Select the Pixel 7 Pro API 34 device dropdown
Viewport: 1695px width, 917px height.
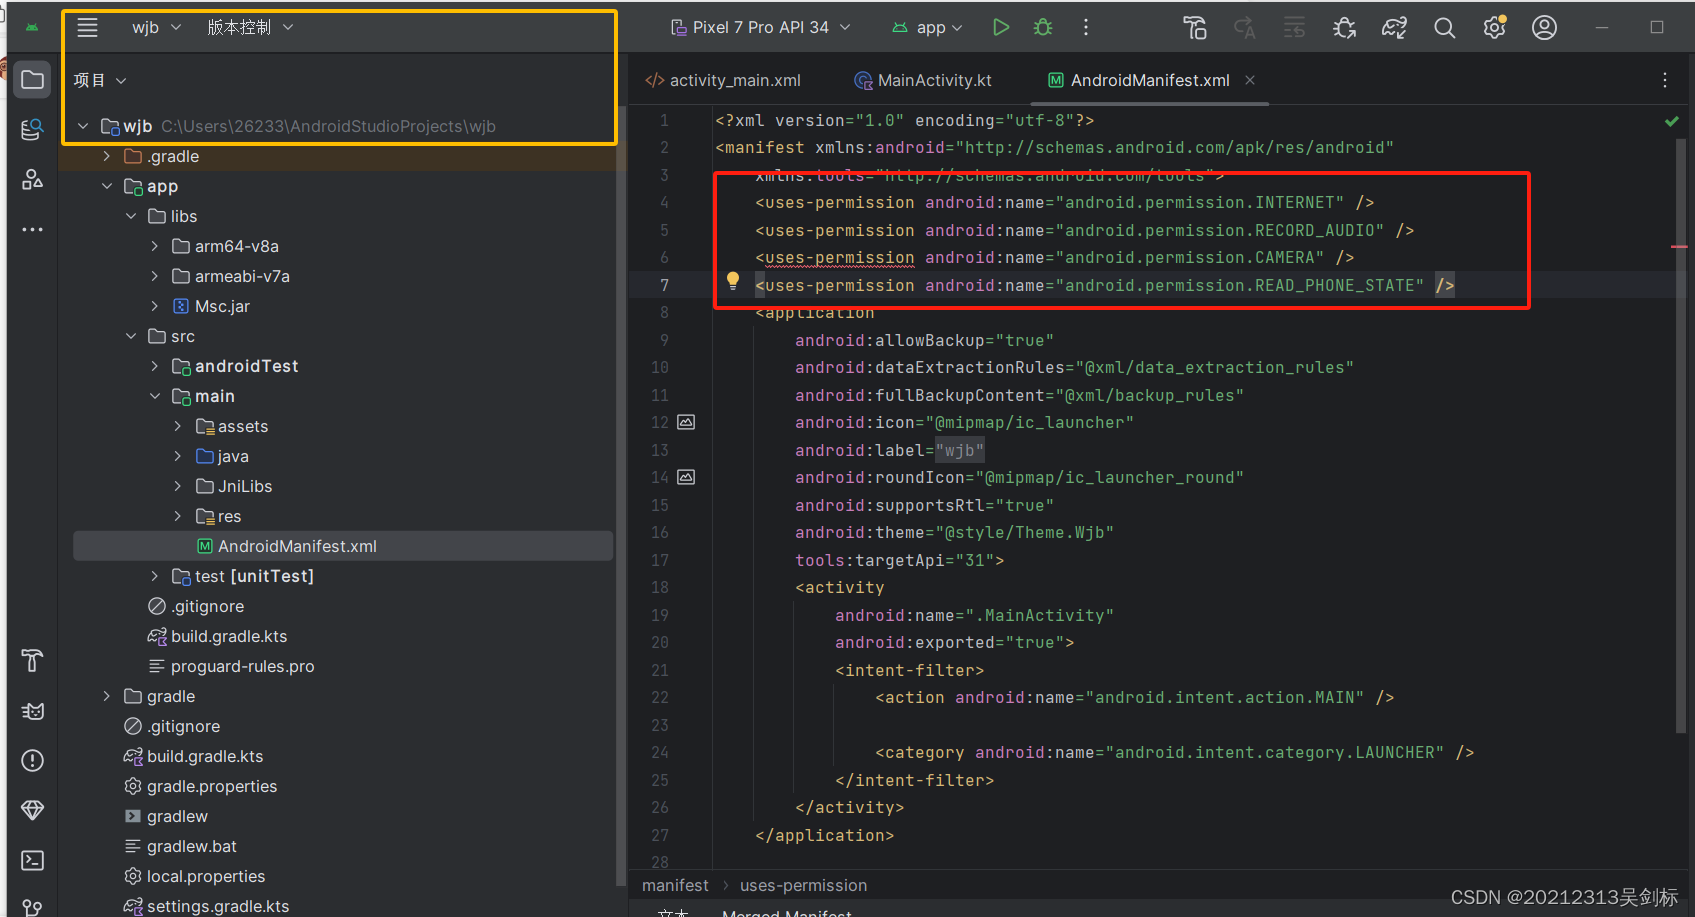click(761, 28)
